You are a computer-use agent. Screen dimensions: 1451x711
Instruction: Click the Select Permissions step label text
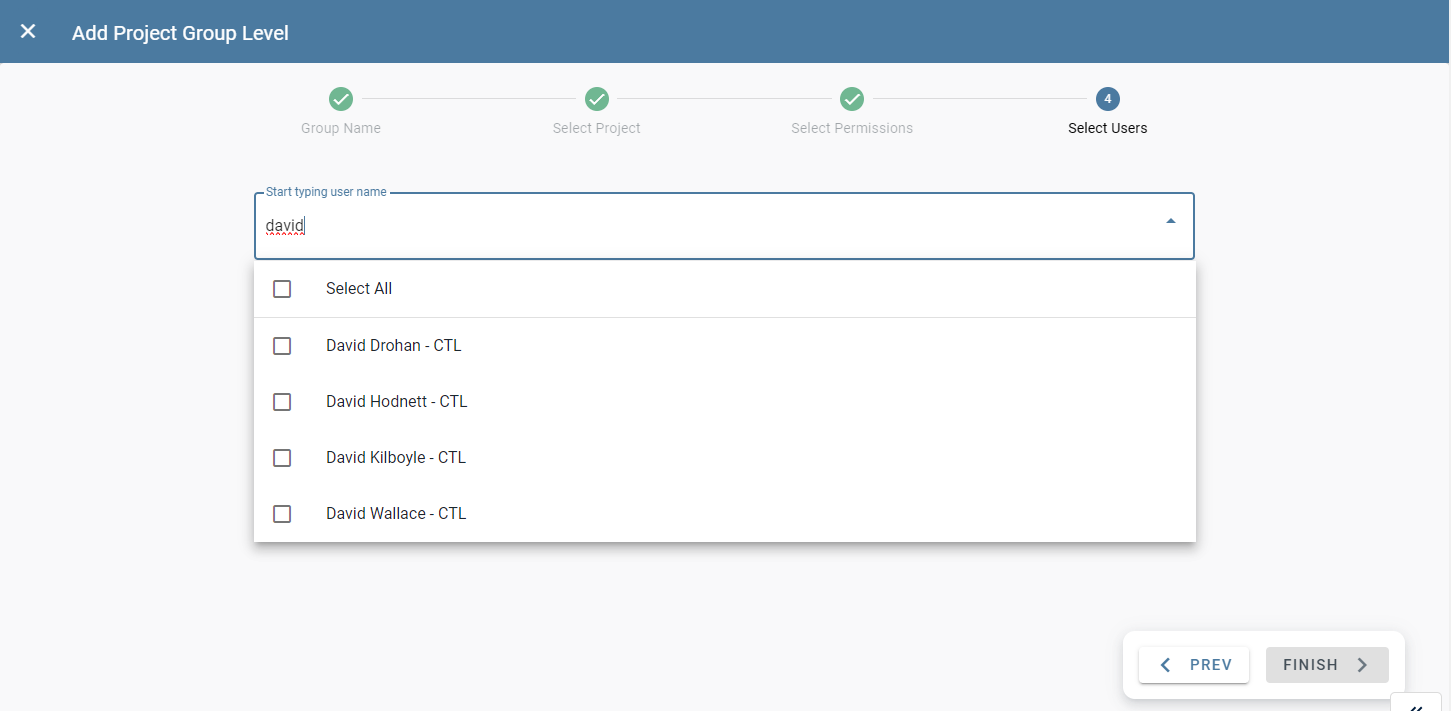tap(852, 127)
